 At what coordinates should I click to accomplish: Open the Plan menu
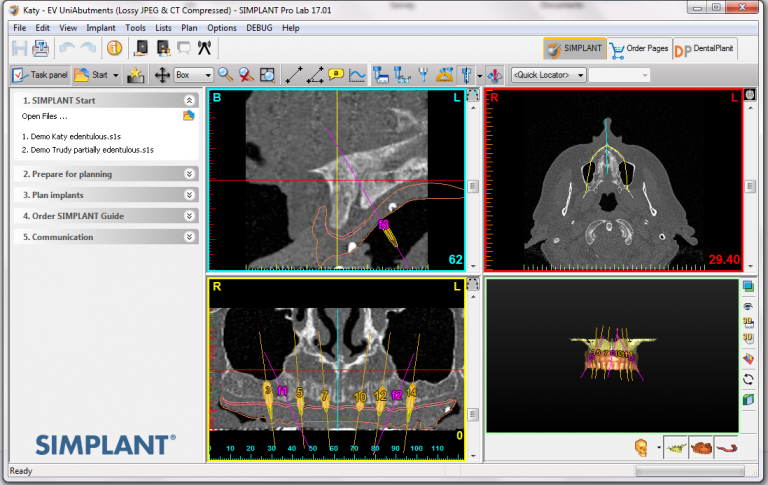point(189,28)
